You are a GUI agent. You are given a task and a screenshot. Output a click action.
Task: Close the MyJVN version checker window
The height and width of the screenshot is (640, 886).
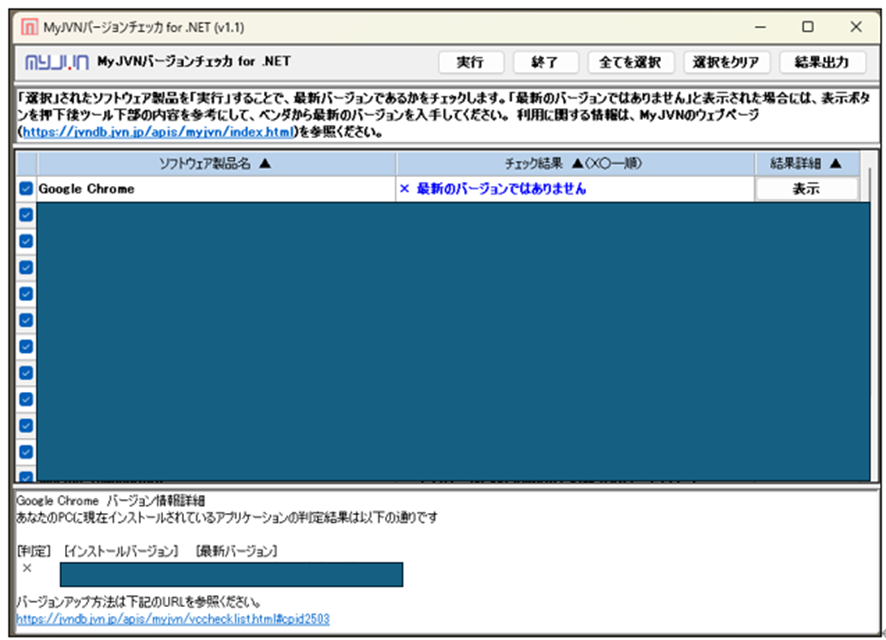[x=856, y=27]
